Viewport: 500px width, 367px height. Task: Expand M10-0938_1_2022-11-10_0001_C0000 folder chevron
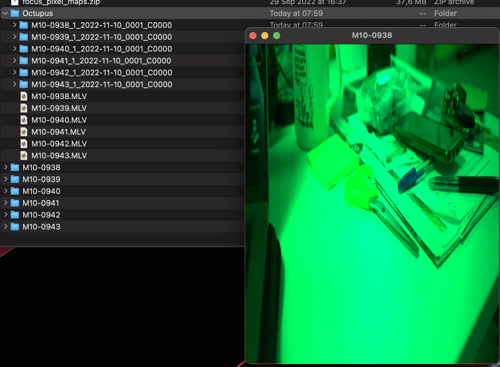click(14, 25)
